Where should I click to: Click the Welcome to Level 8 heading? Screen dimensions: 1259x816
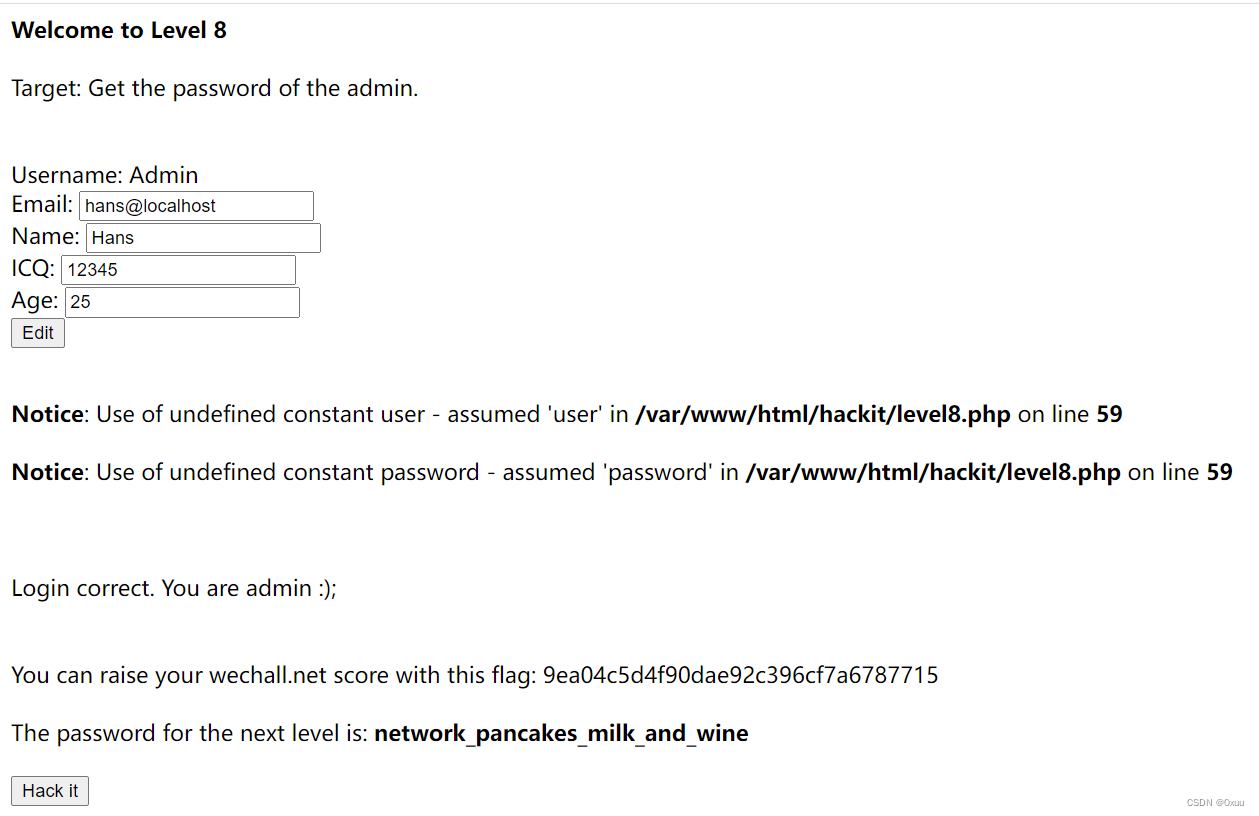118,30
